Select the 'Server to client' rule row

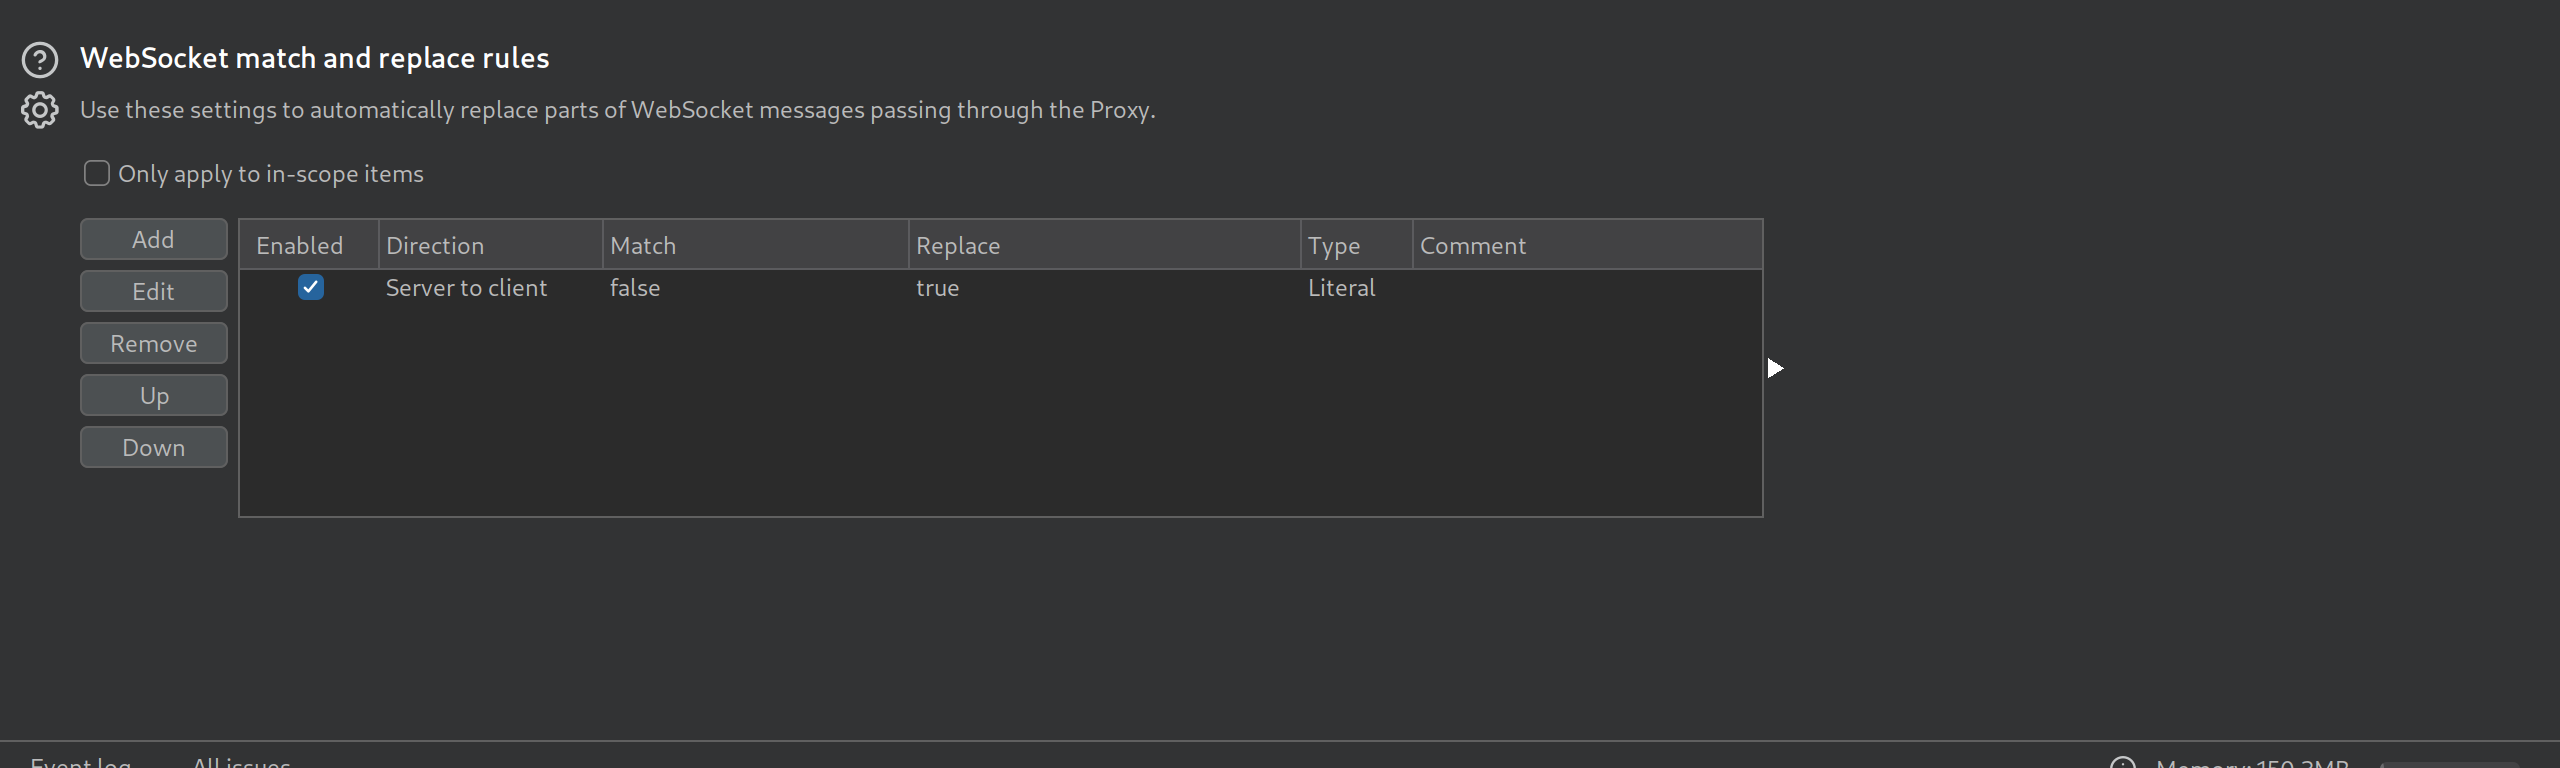point(466,288)
